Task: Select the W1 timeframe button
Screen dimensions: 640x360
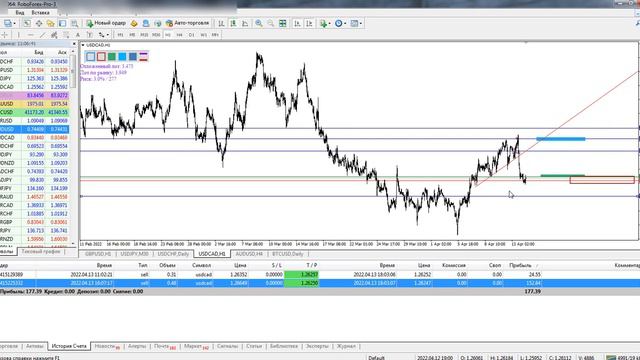Action: click(203, 35)
